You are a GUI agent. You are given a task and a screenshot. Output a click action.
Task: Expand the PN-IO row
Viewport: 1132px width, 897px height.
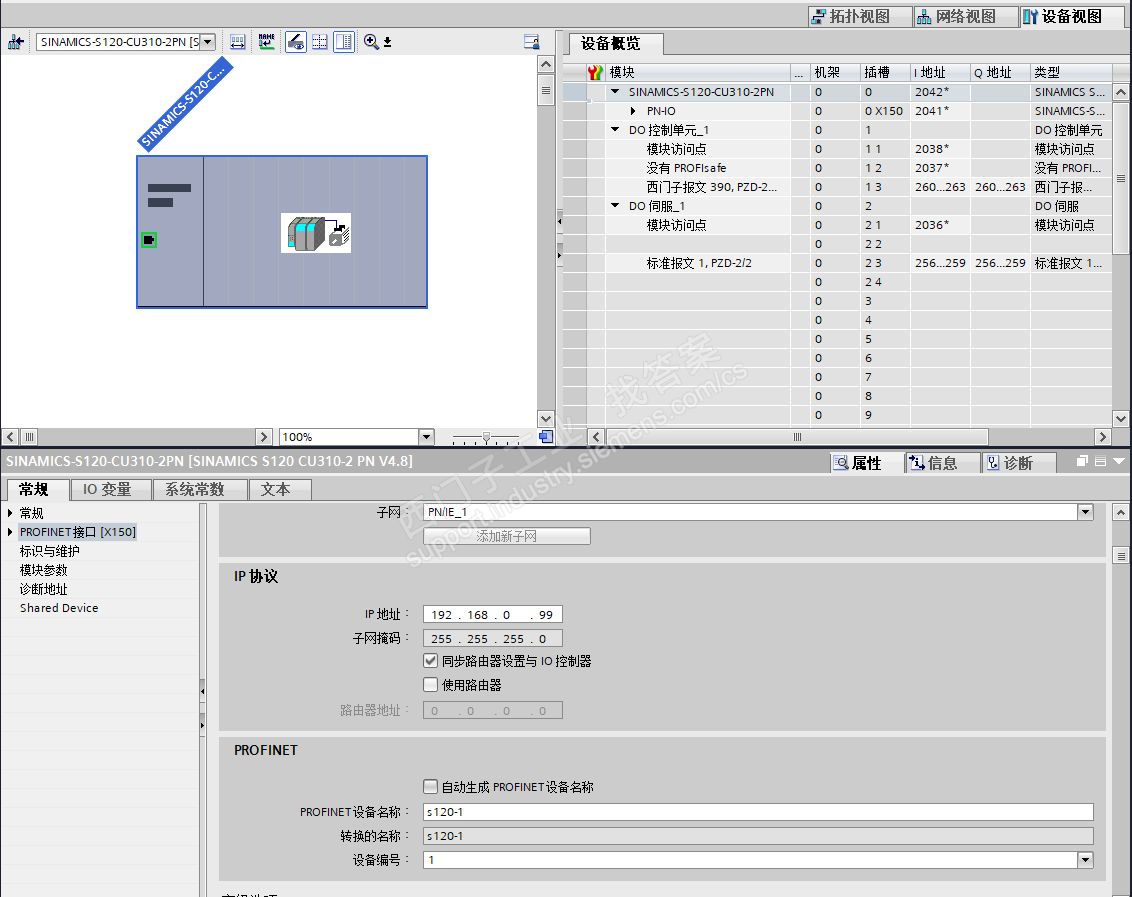pyautogui.click(x=633, y=111)
